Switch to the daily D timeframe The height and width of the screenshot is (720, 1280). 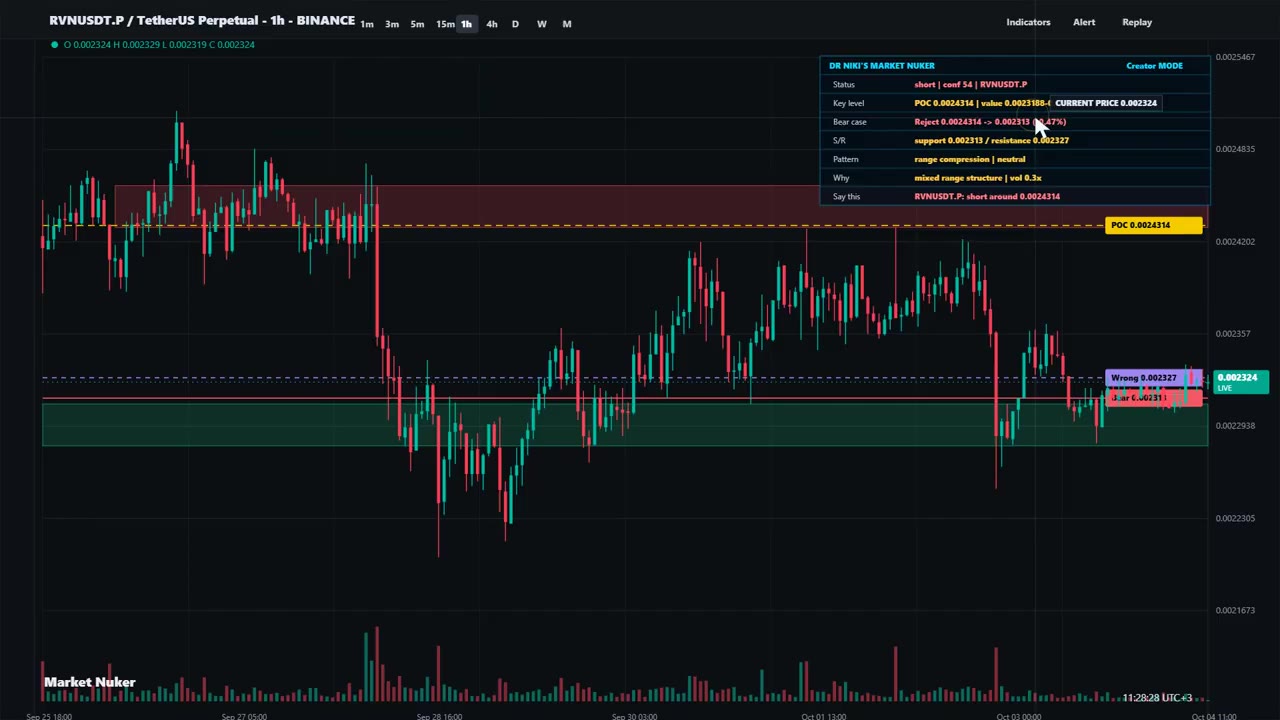point(515,24)
